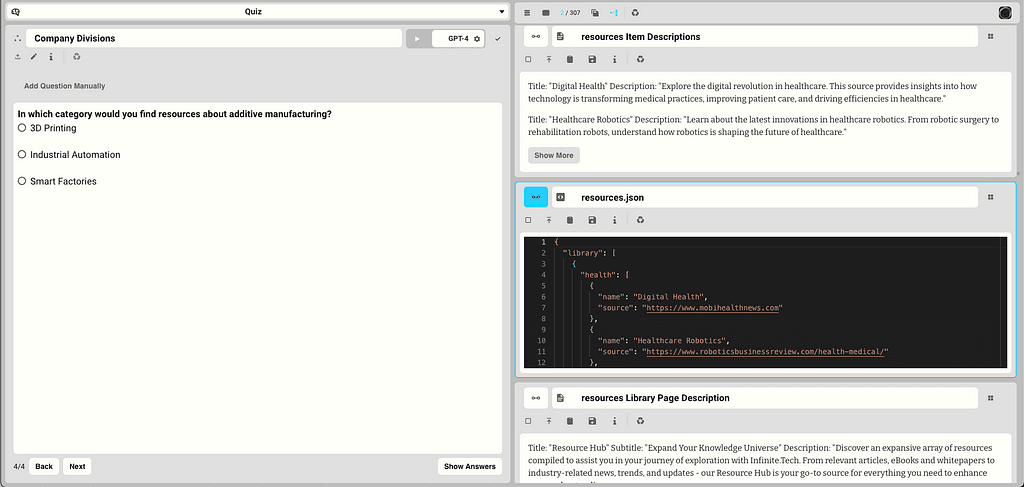Tick checkbox under resources Library Page Description
This screenshot has width=1024, height=487.
(528, 421)
